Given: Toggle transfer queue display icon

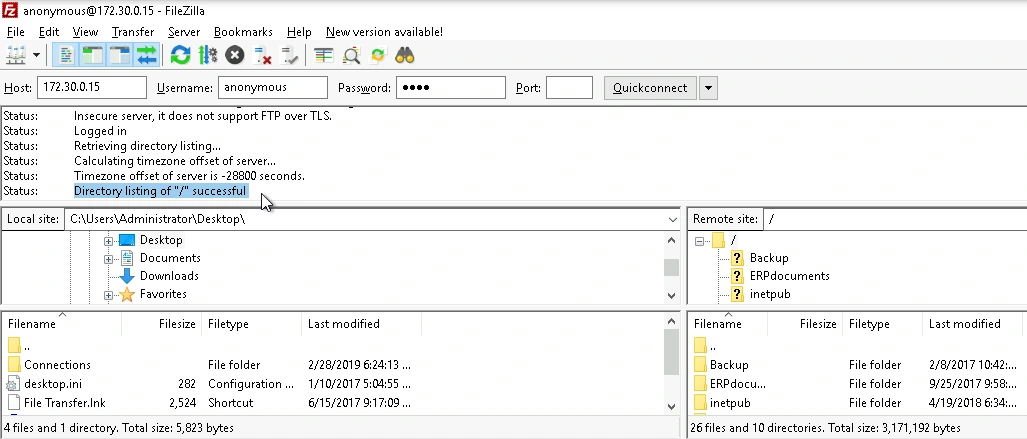Looking at the screenshot, I should click(147, 56).
